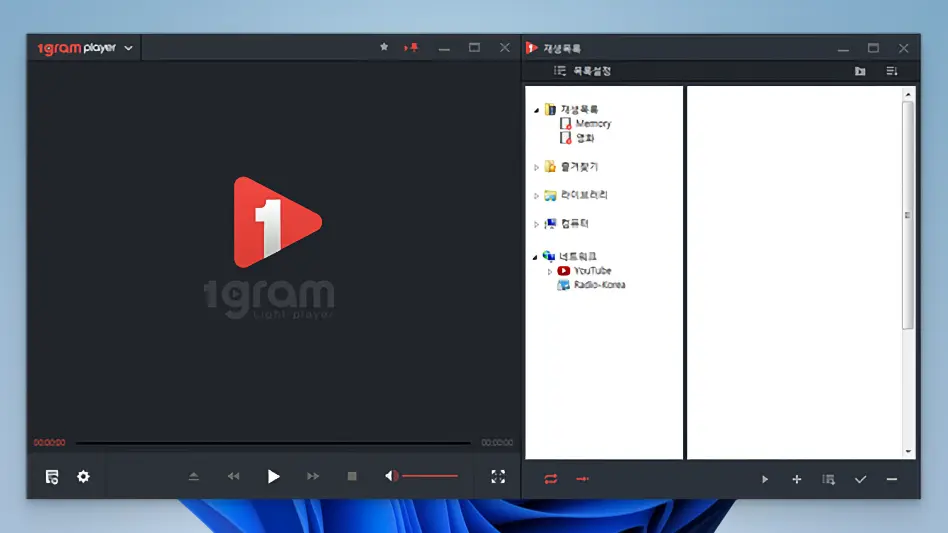This screenshot has width=948, height=533.
Task: Click the favorites star icon in player title bar
Action: (x=384, y=47)
